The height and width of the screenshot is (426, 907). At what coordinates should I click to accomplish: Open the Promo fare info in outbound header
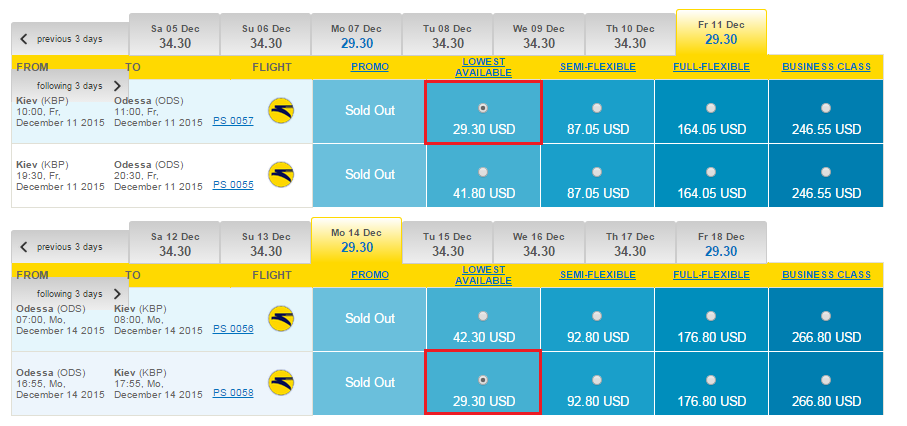click(370, 67)
